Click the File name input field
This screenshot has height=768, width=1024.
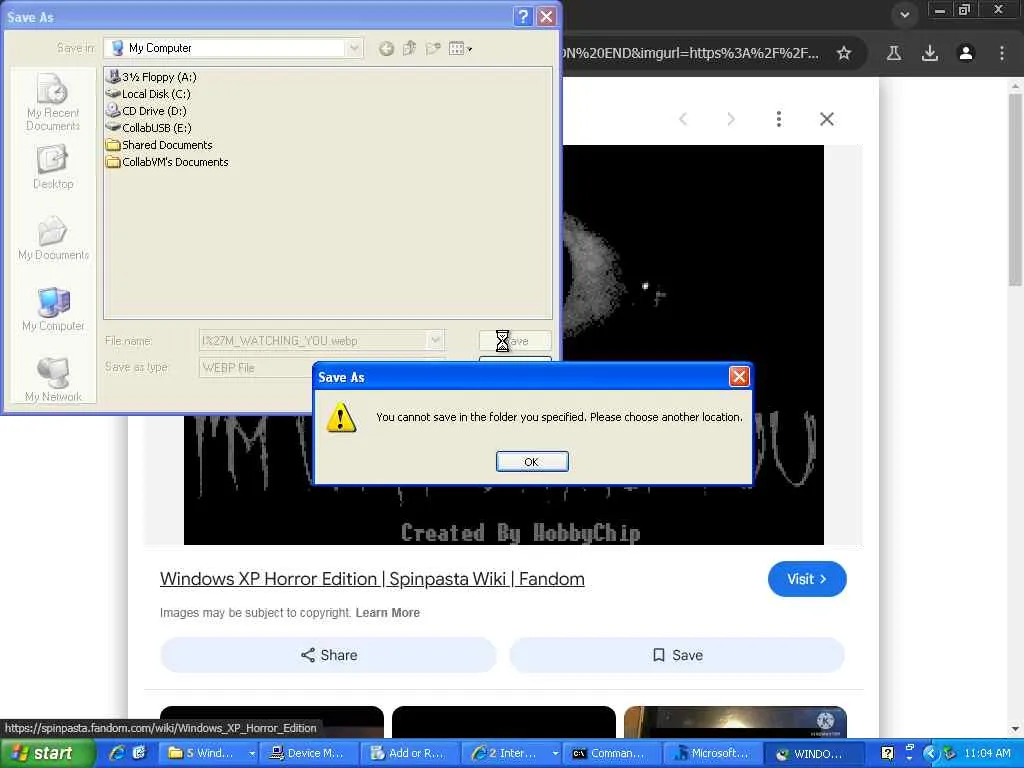[x=313, y=340]
